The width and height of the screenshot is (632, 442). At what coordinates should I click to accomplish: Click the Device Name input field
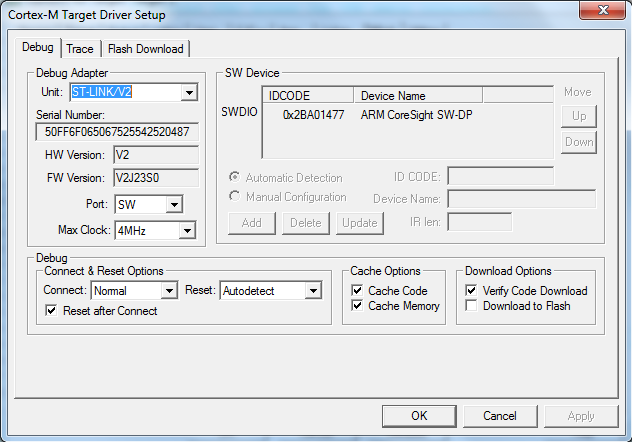(522, 199)
